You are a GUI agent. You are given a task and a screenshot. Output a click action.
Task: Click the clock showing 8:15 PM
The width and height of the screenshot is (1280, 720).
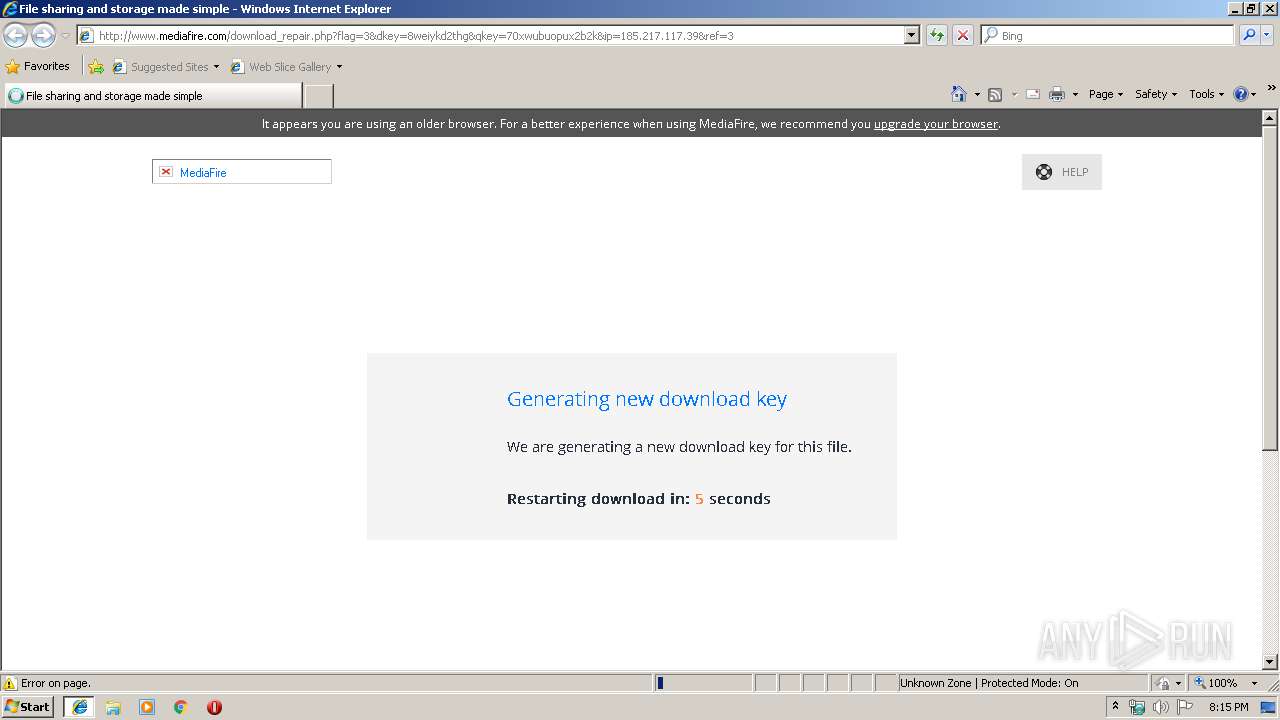pyautogui.click(x=1228, y=707)
